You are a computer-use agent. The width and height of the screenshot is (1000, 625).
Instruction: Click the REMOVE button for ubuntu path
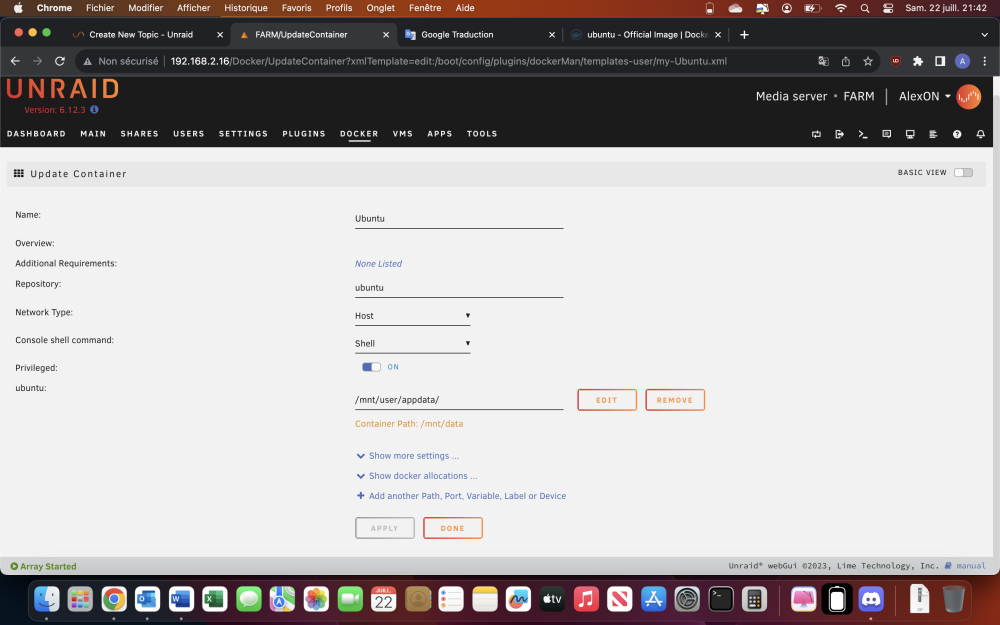[675, 400]
